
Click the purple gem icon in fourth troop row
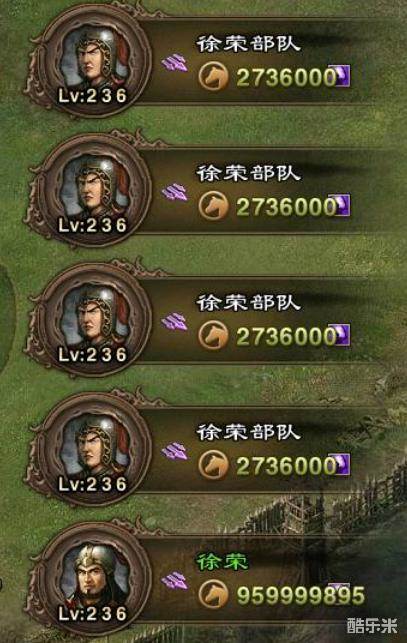[x=342, y=464]
